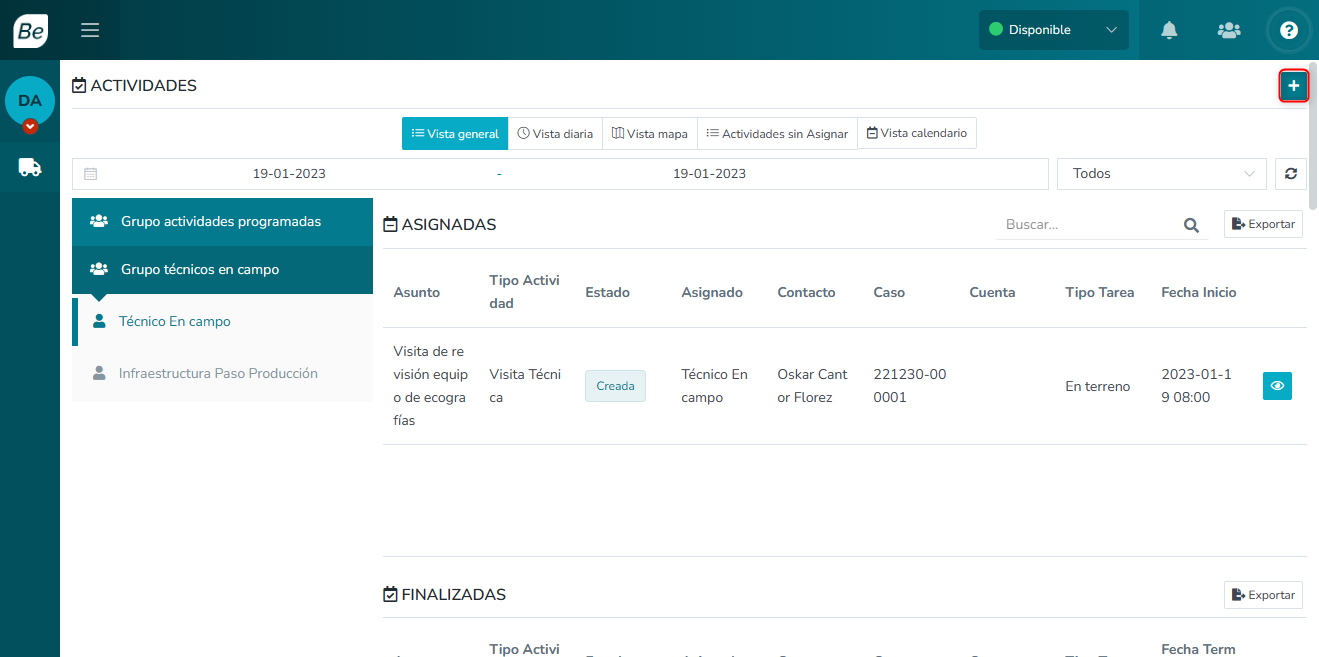This screenshot has height=657, width=1319.
Task: Switch to Vista mapa tab
Action: pos(650,134)
